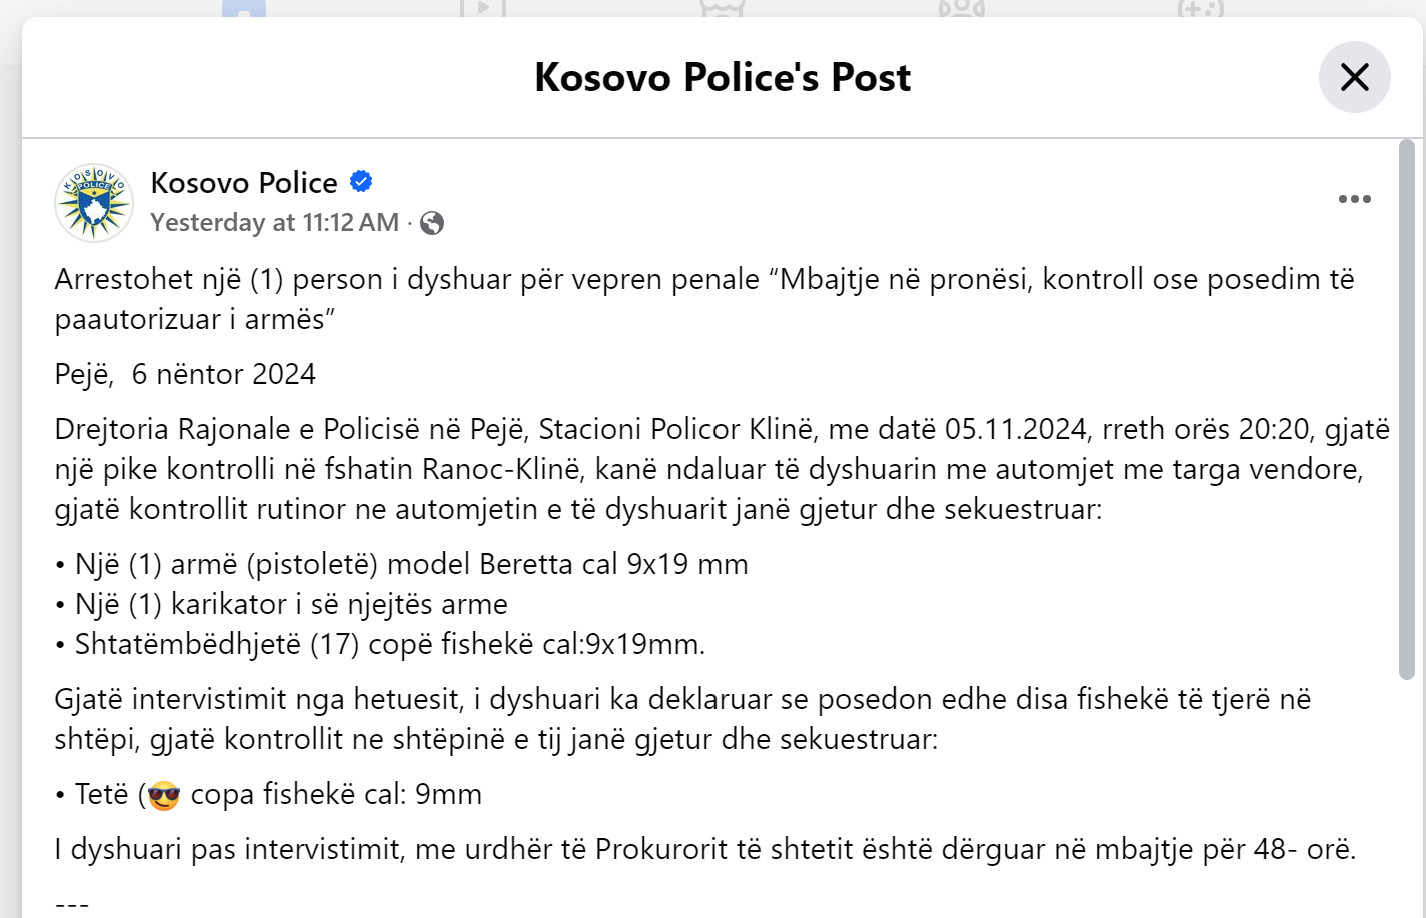Click the 'Pejë, 6 nëntor 2024' date line

click(x=185, y=374)
